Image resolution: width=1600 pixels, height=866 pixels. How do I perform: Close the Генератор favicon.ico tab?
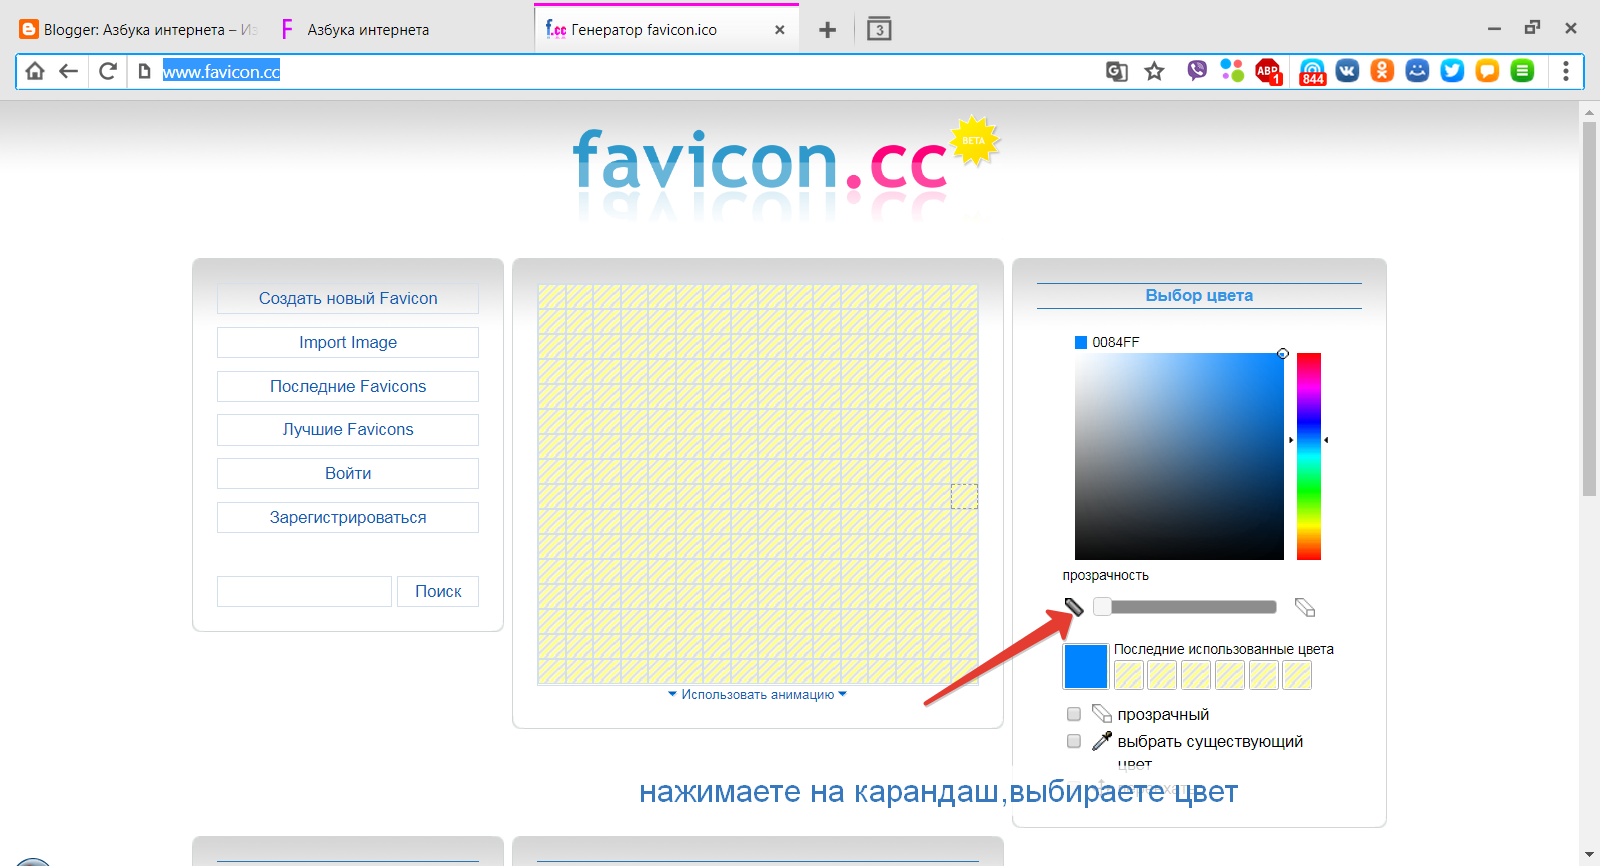point(780,30)
